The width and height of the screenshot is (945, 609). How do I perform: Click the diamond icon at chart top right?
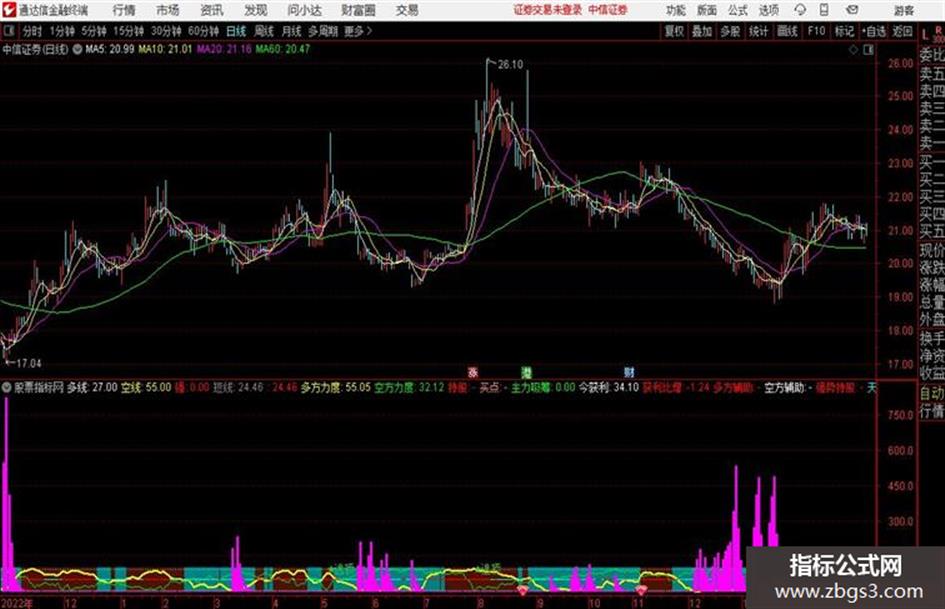[853, 50]
